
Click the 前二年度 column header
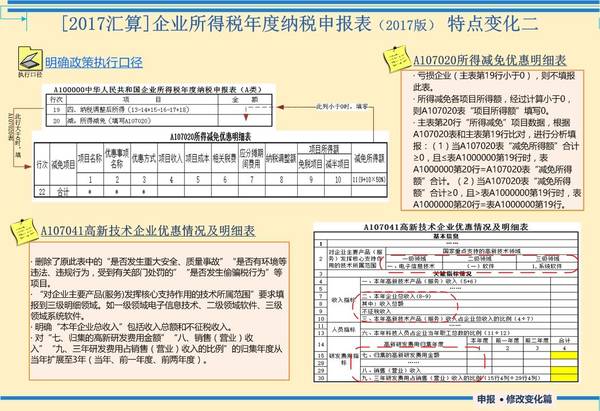[536, 341]
